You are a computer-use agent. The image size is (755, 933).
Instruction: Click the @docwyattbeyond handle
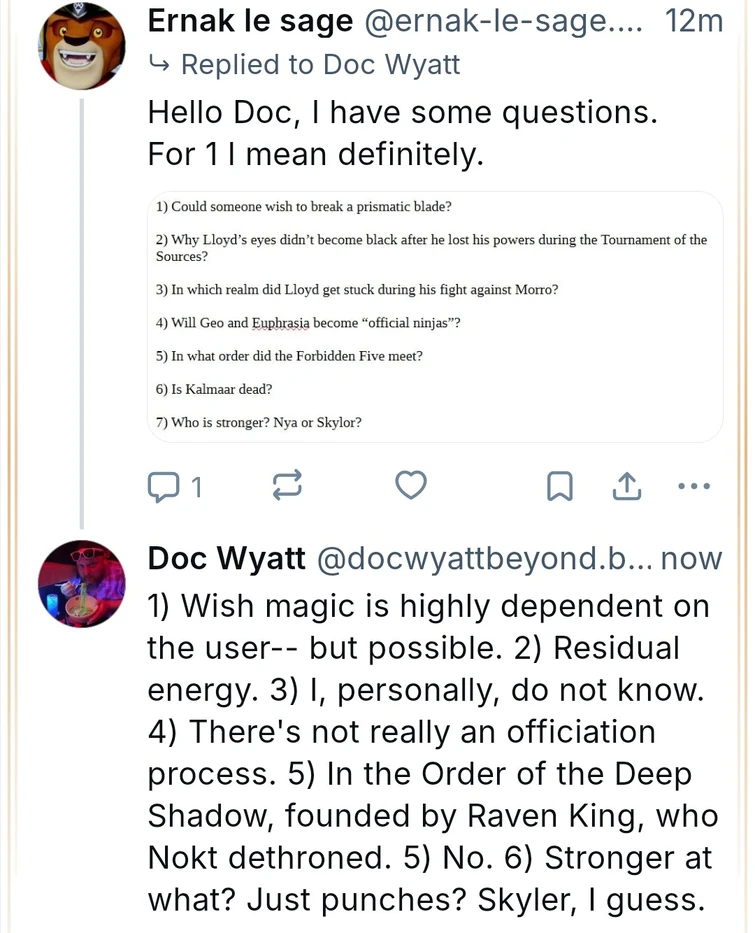(x=482, y=558)
